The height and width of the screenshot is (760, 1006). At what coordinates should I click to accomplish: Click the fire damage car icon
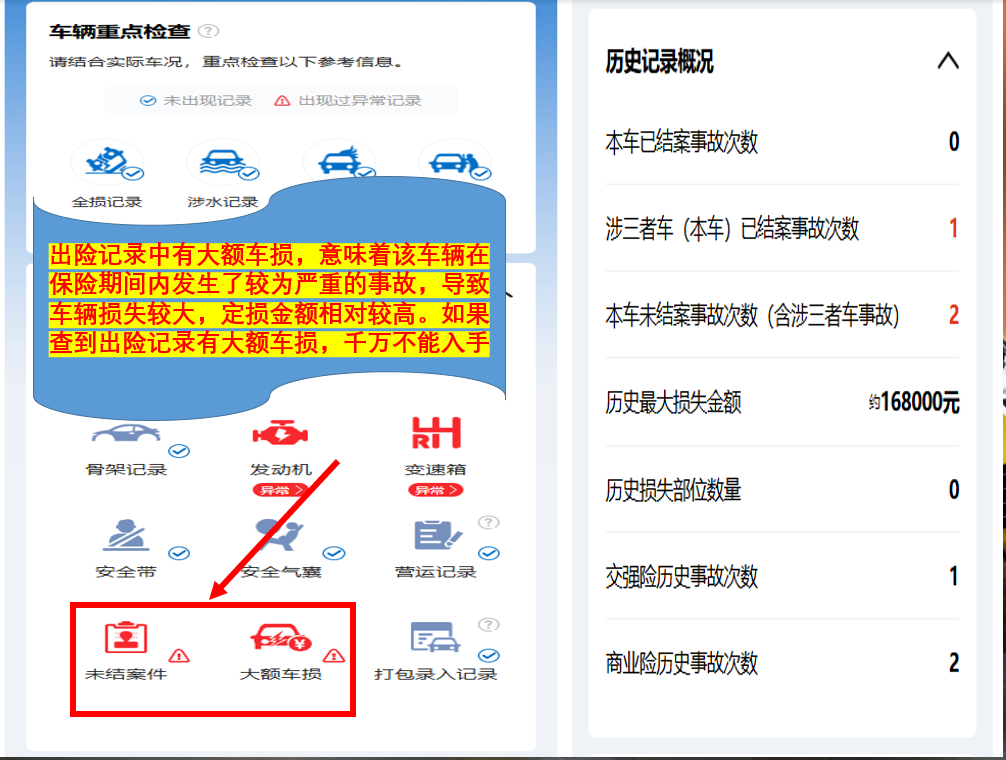(339, 162)
